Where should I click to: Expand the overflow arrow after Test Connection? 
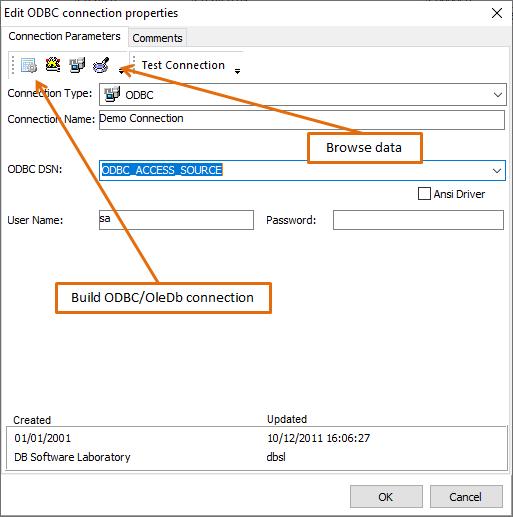(237, 71)
